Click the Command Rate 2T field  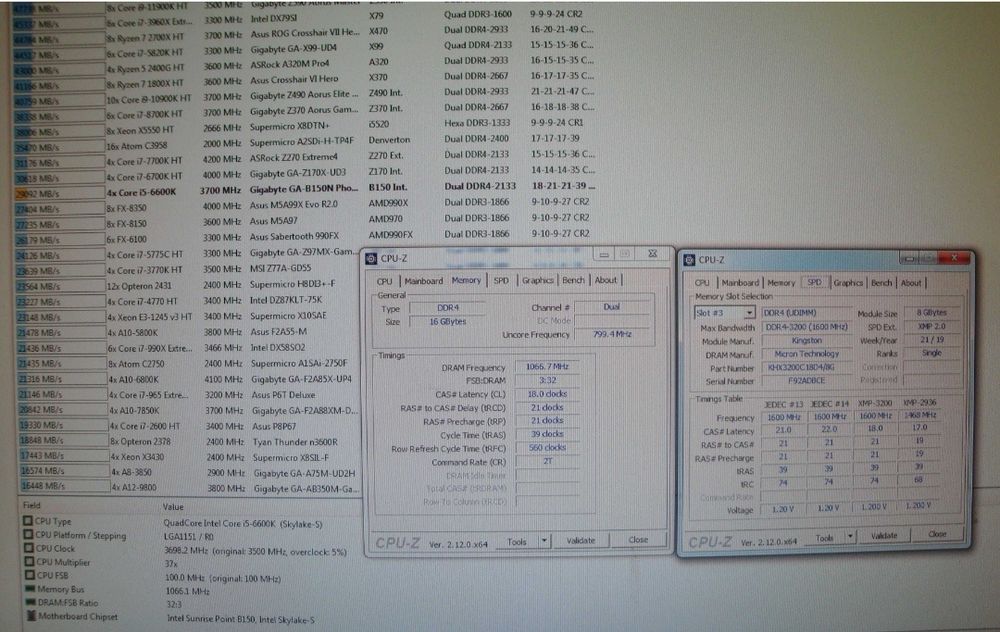click(547, 461)
